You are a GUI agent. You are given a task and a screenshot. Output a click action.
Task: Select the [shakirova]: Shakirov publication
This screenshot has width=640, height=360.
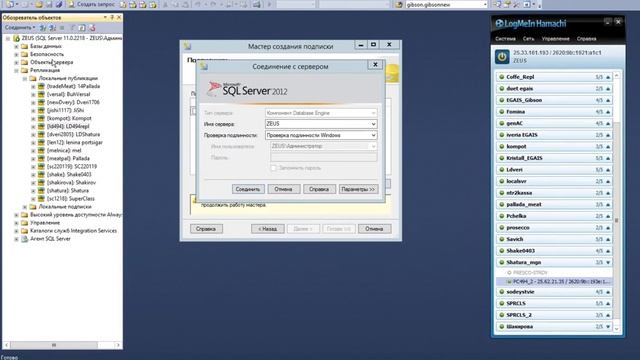click(71, 182)
